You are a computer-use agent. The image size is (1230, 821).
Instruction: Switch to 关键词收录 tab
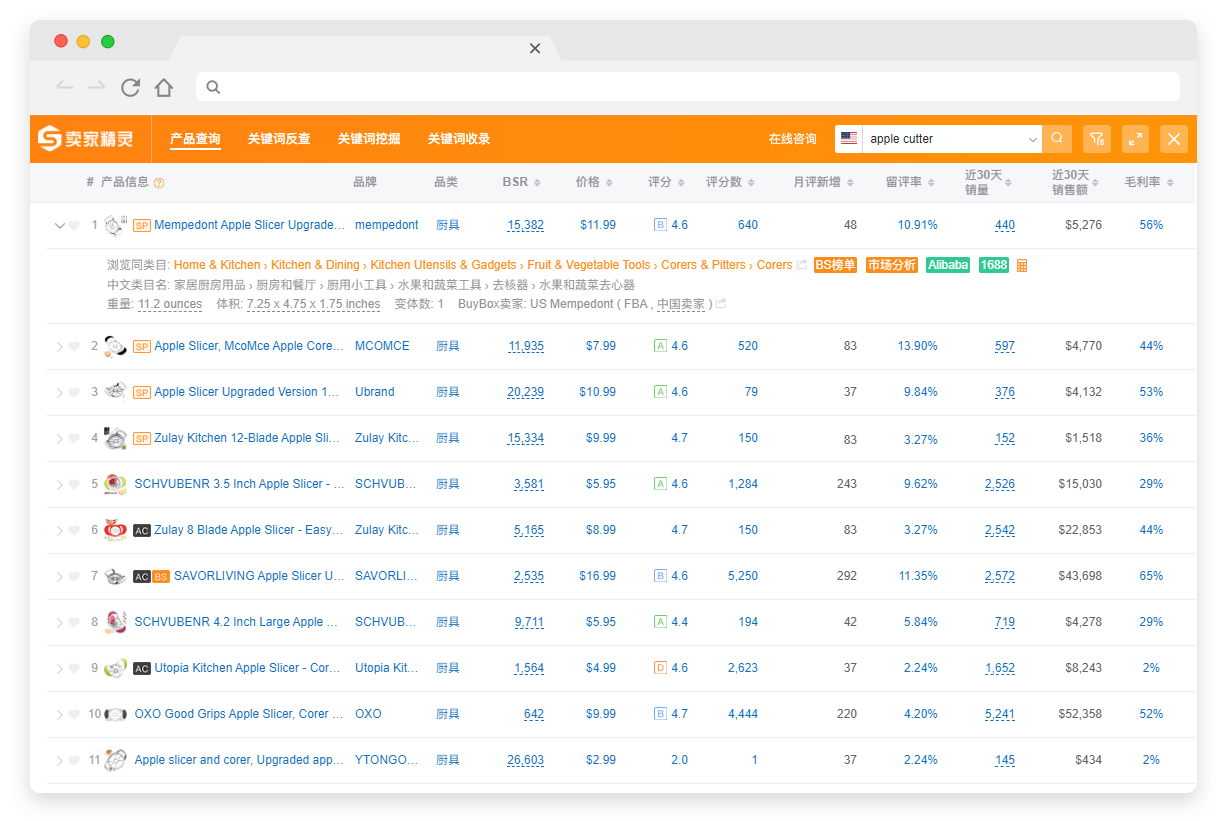tap(459, 139)
